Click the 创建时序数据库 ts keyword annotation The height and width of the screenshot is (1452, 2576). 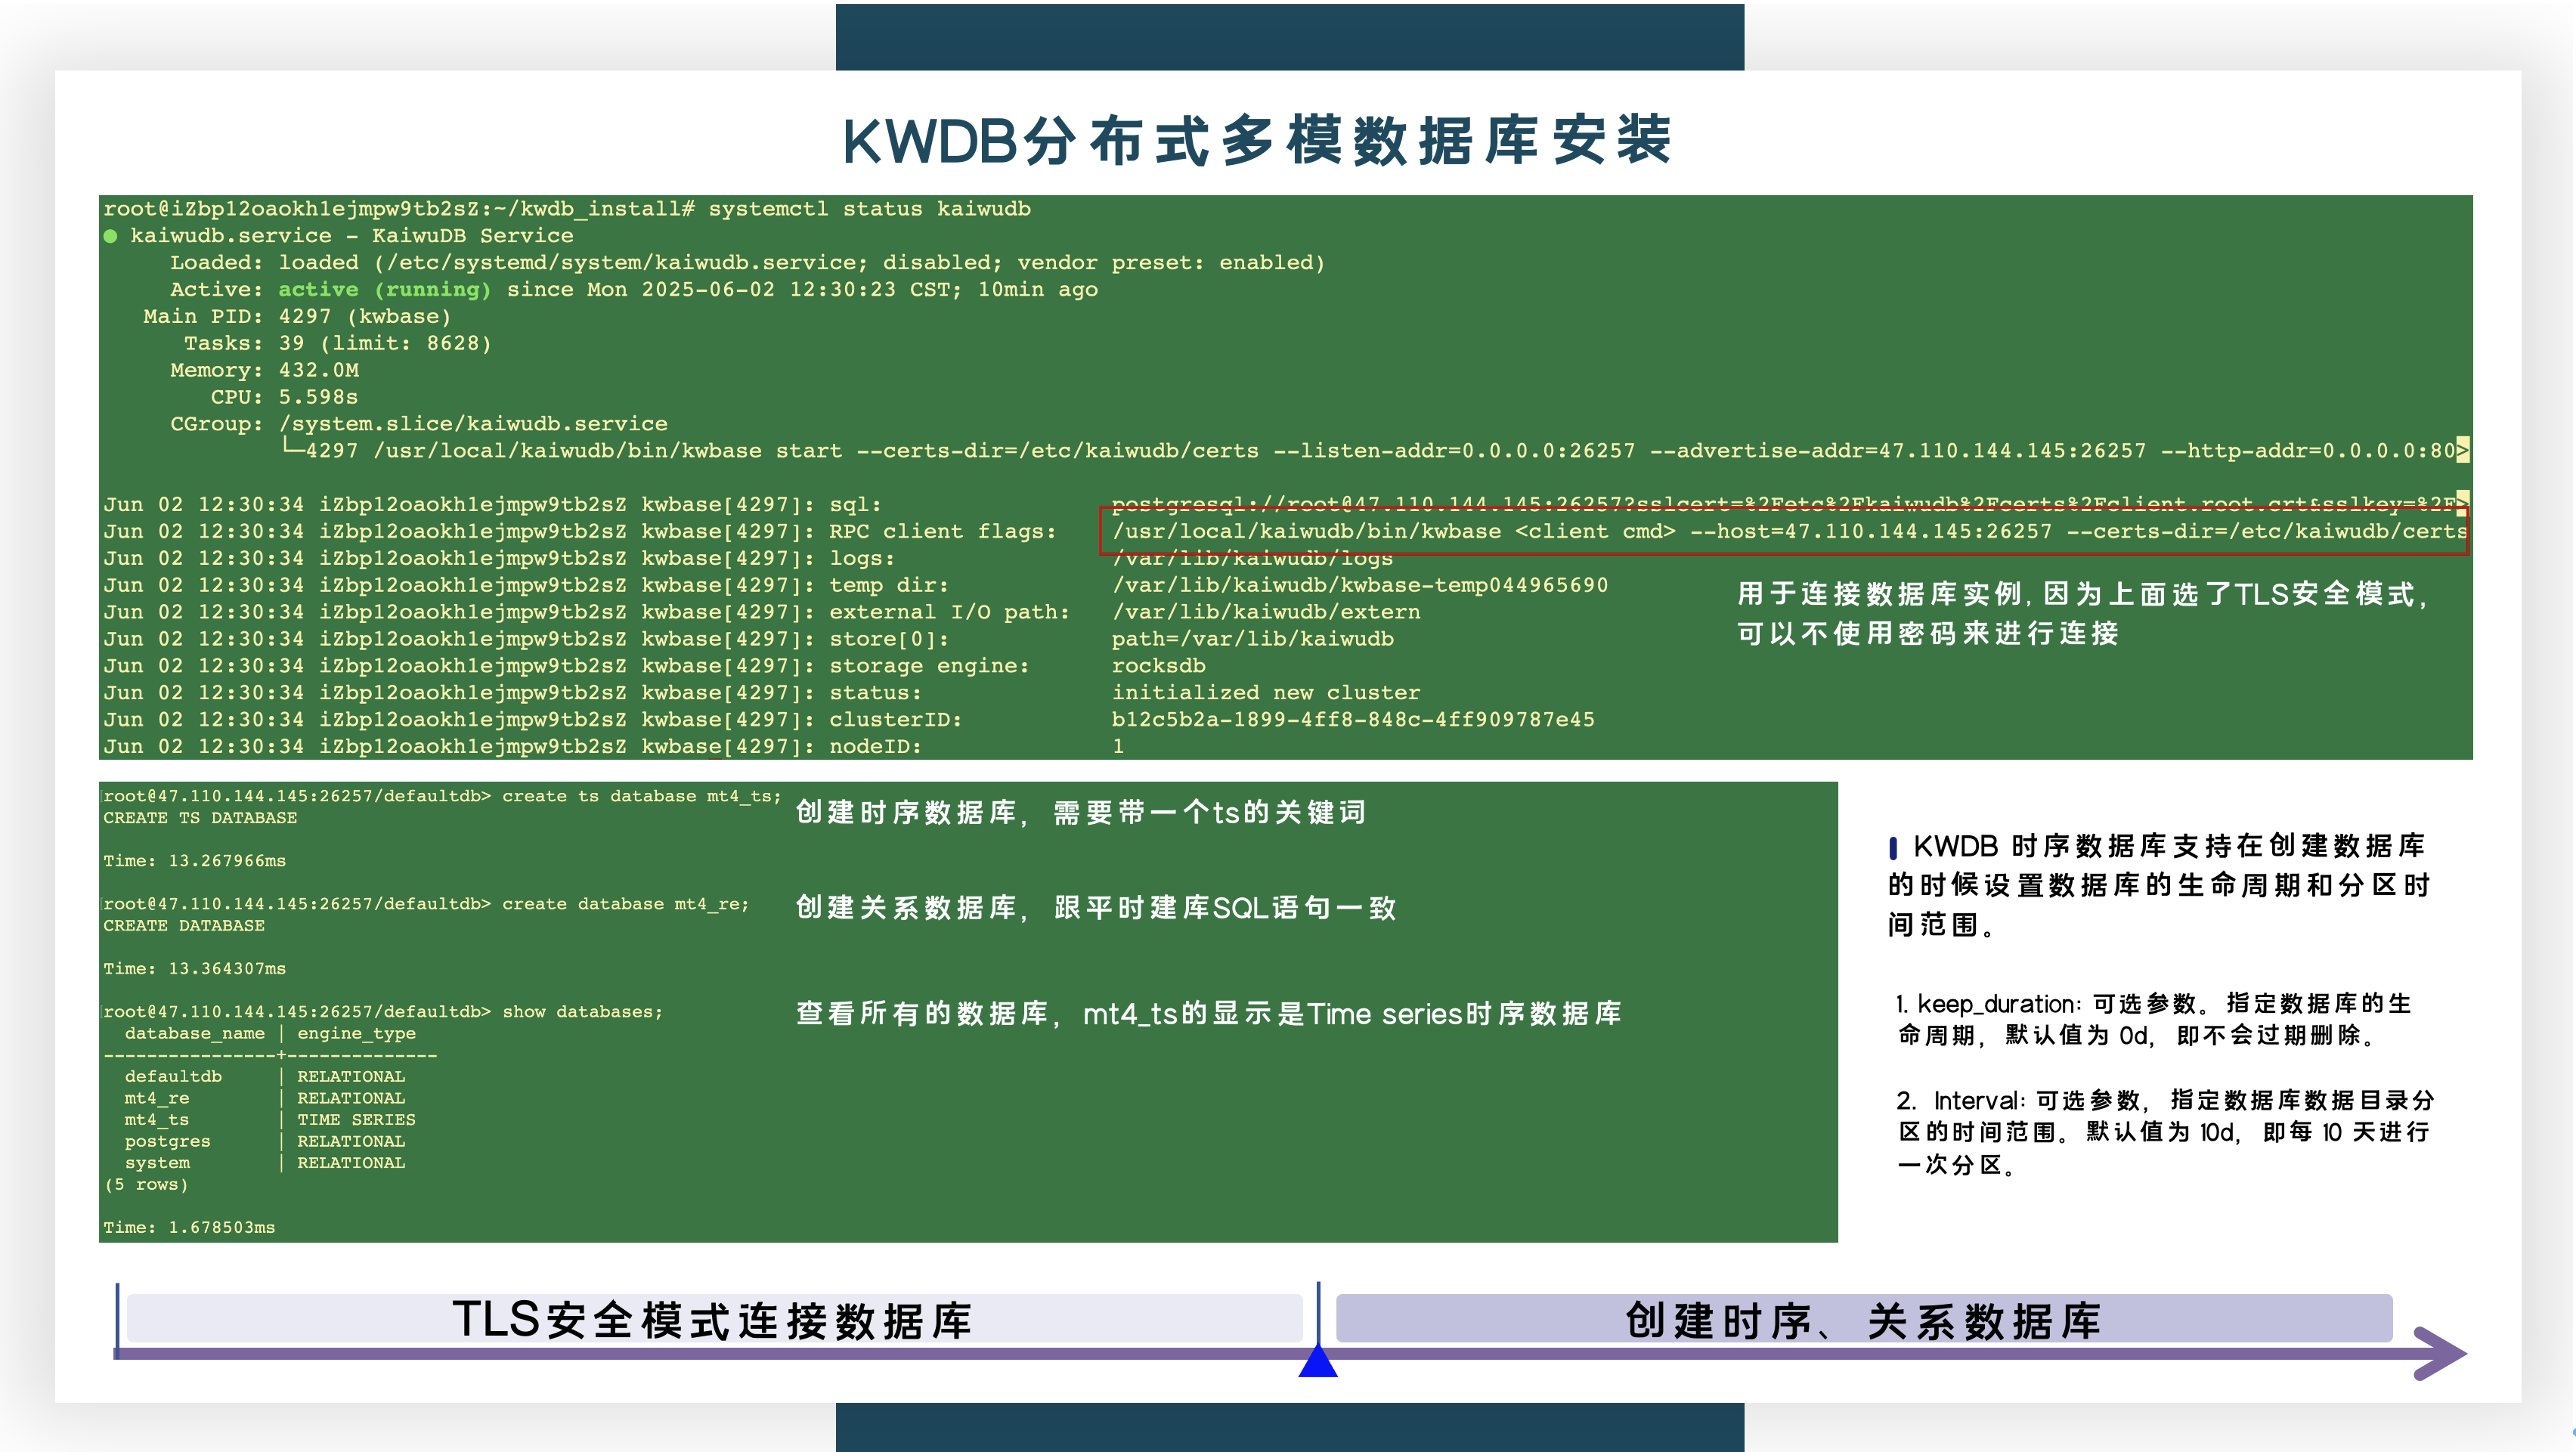[x=1081, y=813]
